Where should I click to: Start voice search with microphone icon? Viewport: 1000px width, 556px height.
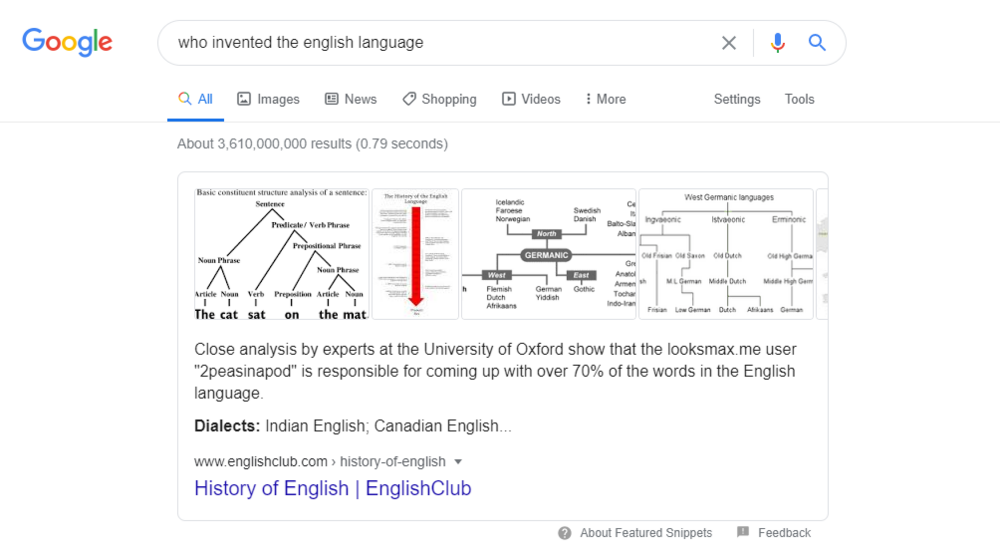pyautogui.click(x=777, y=43)
